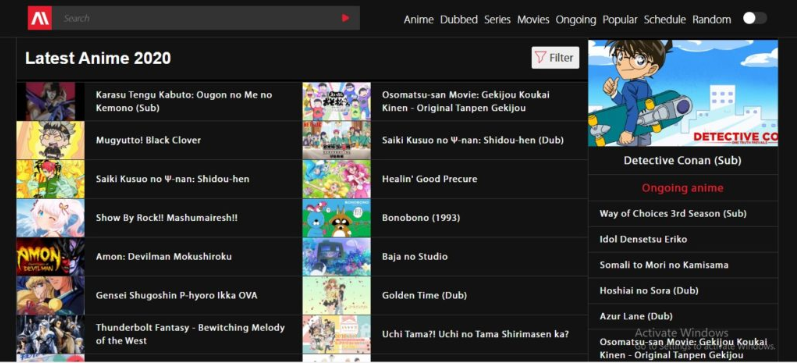Image resolution: width=798 pixels, height=364 pixels.
Task: Open Bonobono (1993) thumbnail
Action: click(336, 218)
